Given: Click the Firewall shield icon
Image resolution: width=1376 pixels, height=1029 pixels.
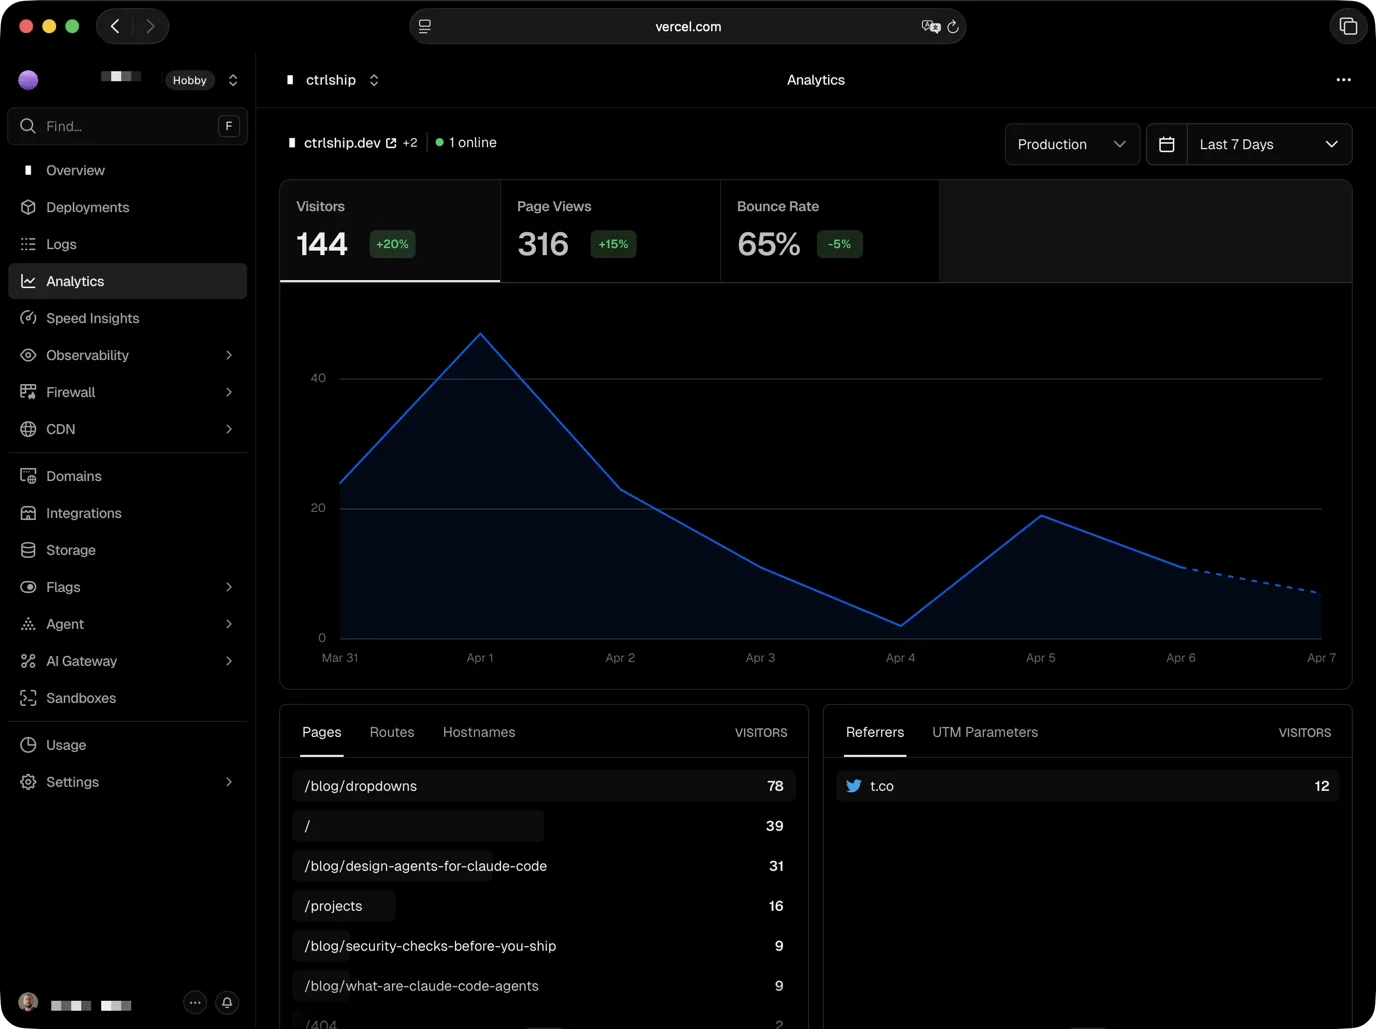Looking at the screenshot, I should tap(28, 392).
